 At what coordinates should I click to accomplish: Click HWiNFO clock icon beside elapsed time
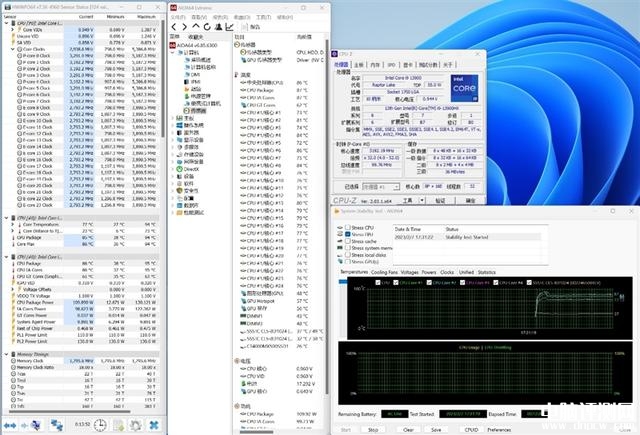point(100,425)
